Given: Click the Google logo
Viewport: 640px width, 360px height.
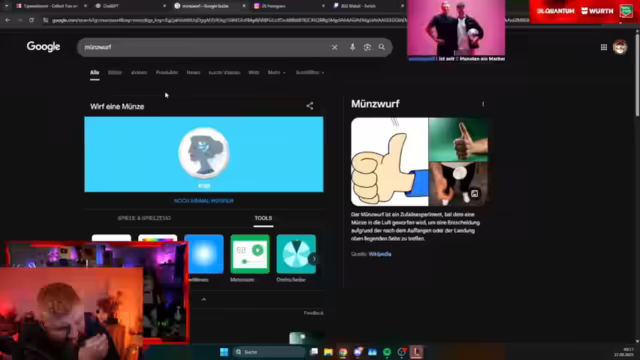Looking at the screenshot, I should coord(43,47).
